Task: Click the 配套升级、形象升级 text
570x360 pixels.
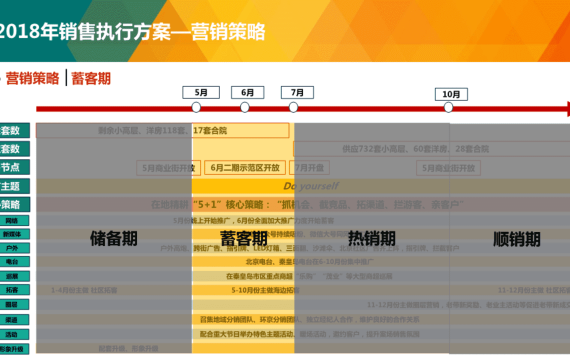Action: tap(128, 349)
